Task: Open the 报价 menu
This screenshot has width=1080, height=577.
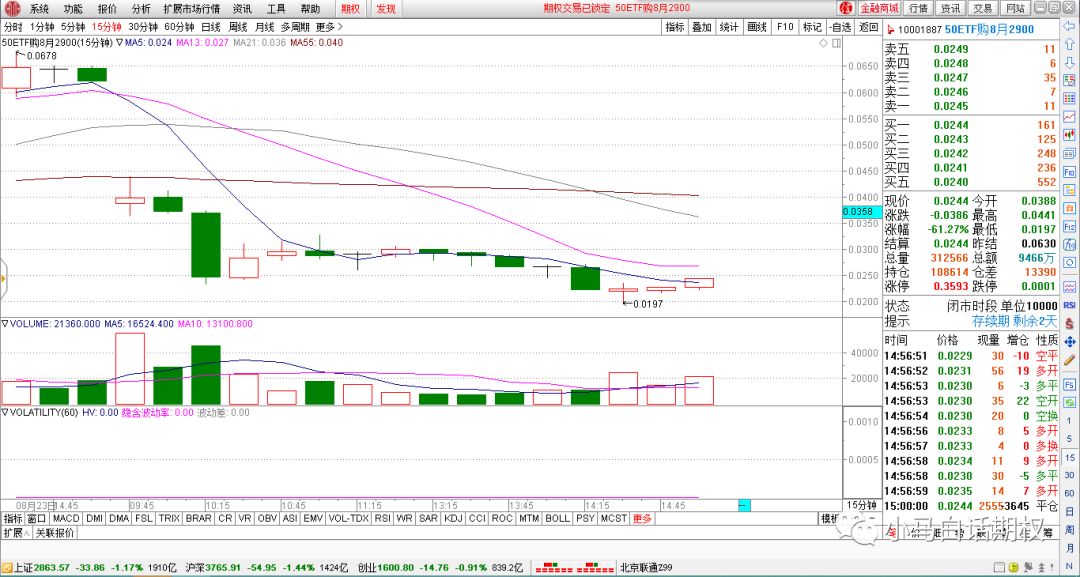Action: [107, 9]
